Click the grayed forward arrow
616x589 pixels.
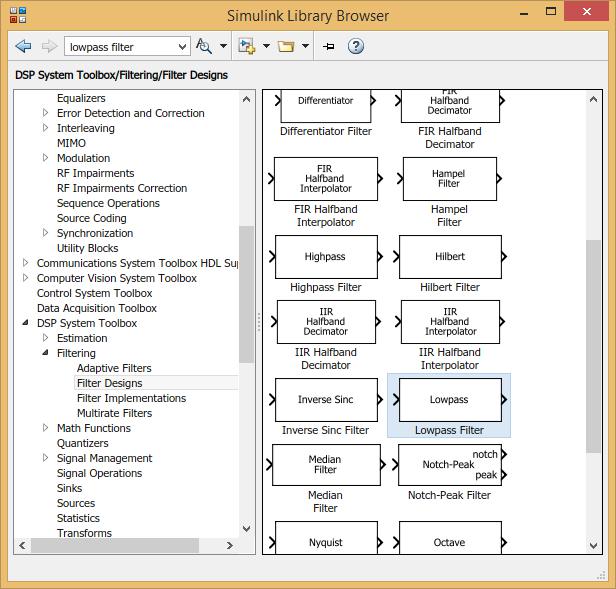click(x=49, y=46)
